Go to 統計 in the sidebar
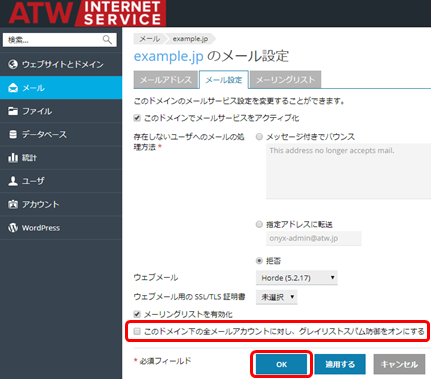 (61, 158)
